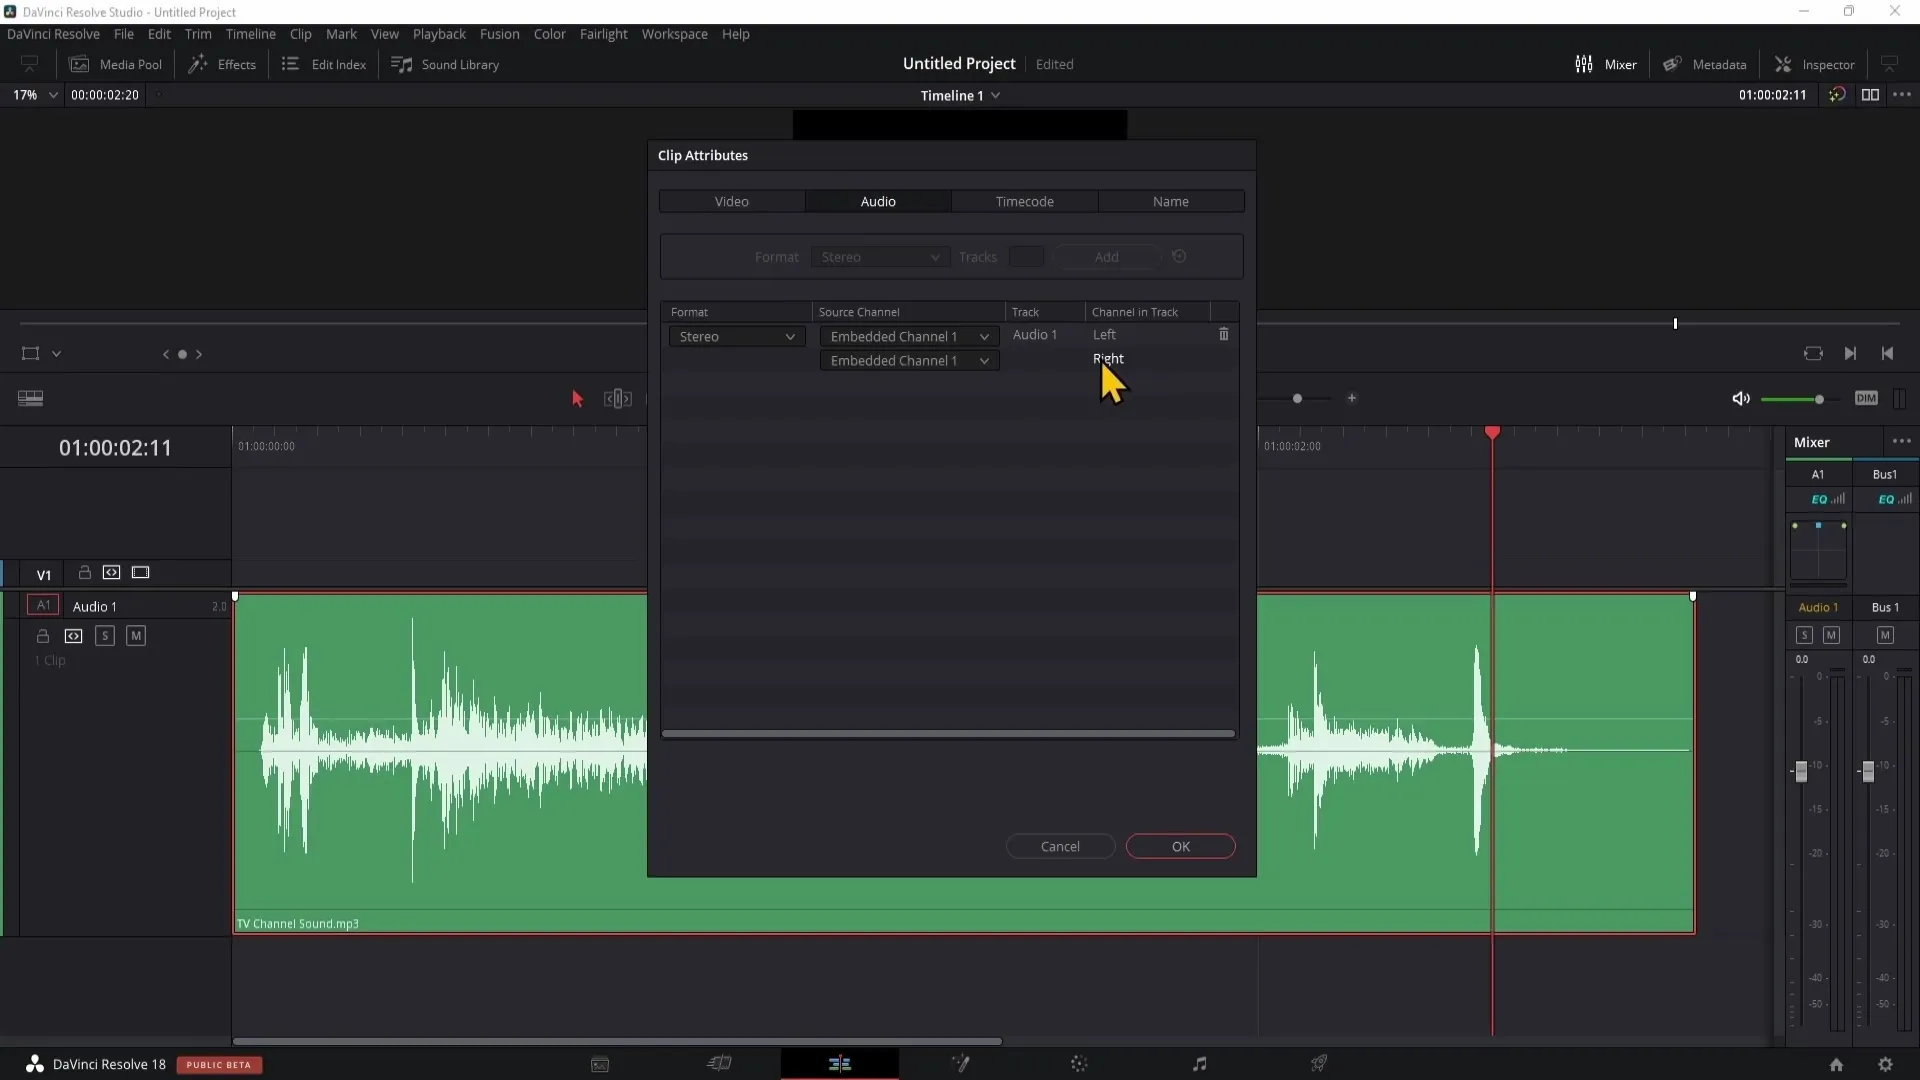Click the Add button in Clip Attributes
This screenshot has width=1920, height=1080.
coord(1106,256)
